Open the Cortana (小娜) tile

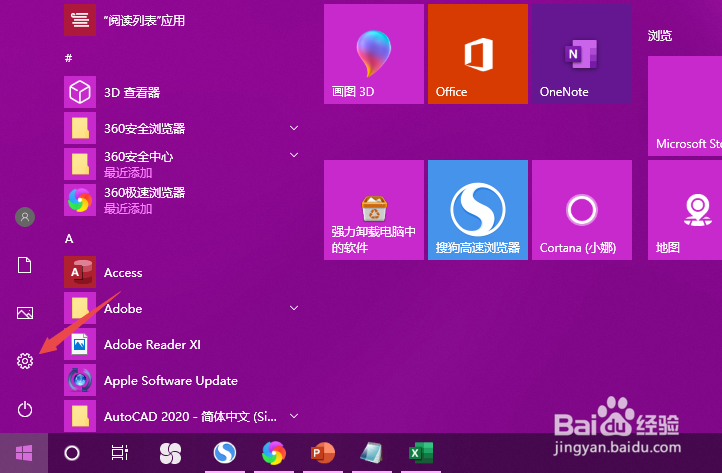tap(582, 210)
